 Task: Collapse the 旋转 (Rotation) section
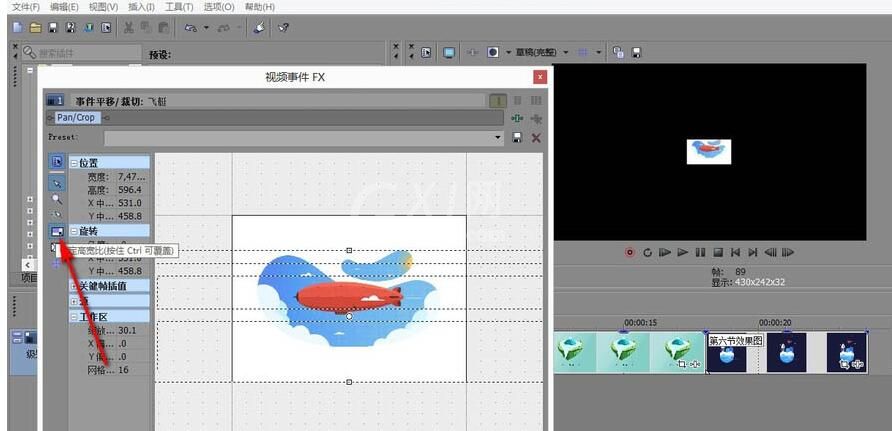click(74, 231)
